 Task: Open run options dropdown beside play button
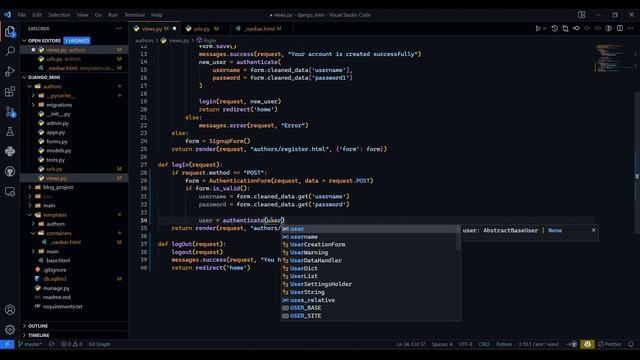[x=544, y=29]
